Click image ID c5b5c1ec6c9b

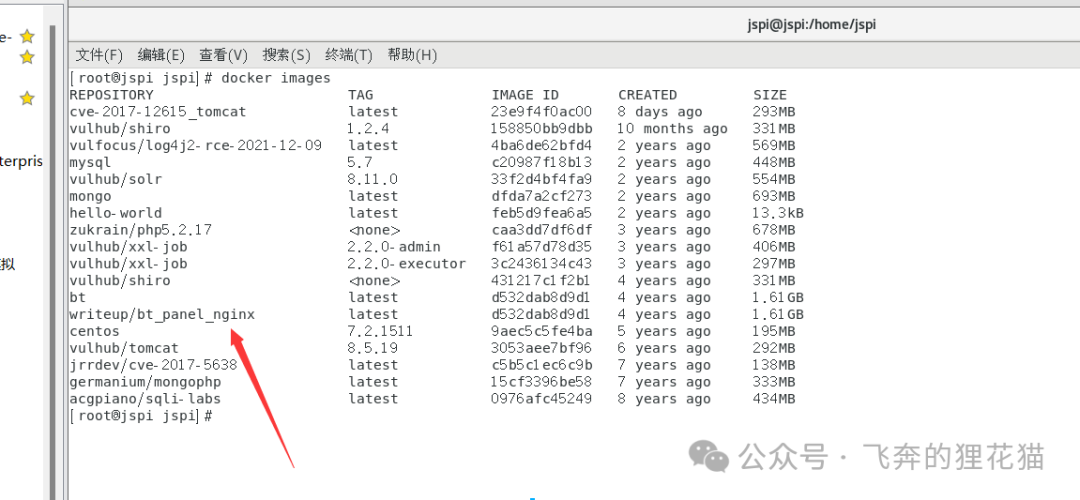point(541,365)
